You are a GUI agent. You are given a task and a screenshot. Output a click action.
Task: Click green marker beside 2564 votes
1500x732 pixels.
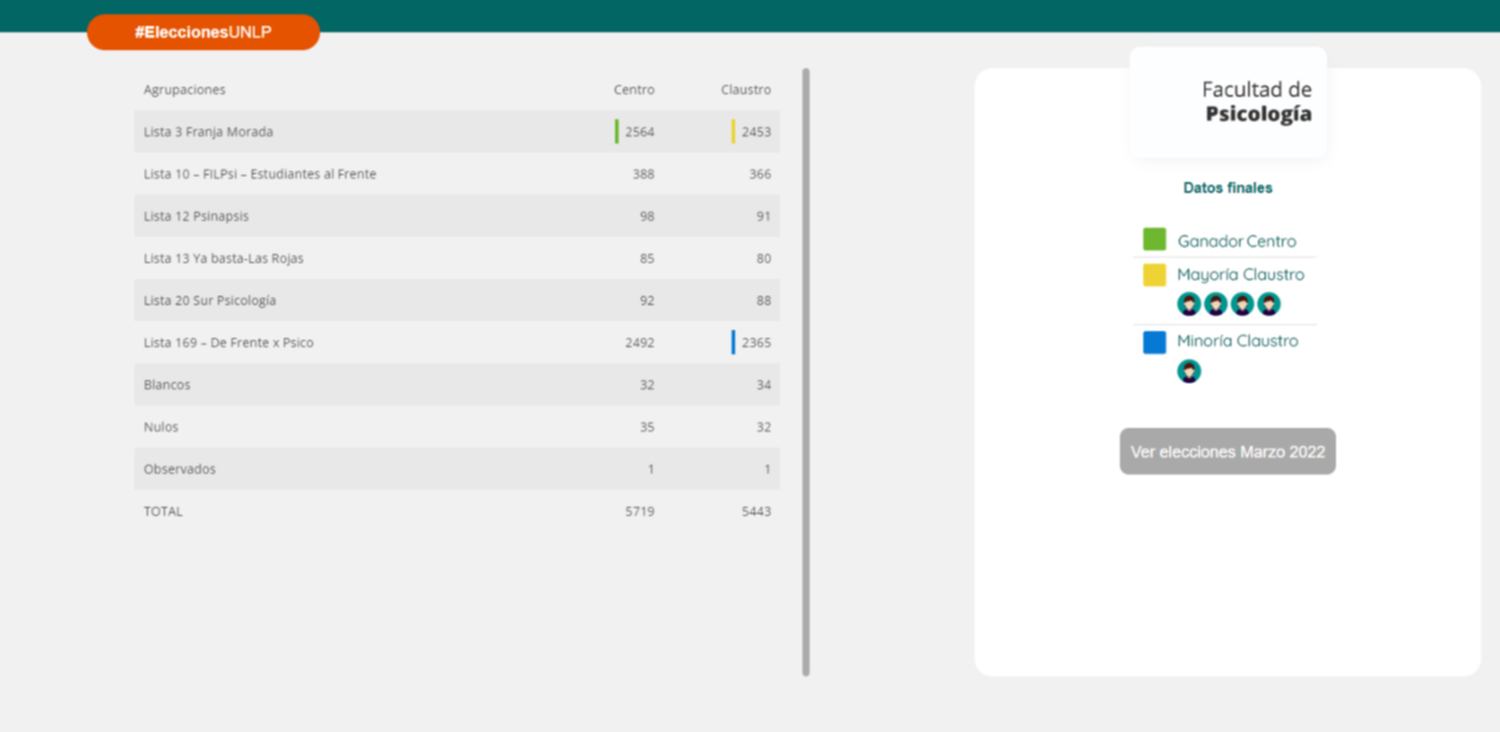(x=617, y=132)
